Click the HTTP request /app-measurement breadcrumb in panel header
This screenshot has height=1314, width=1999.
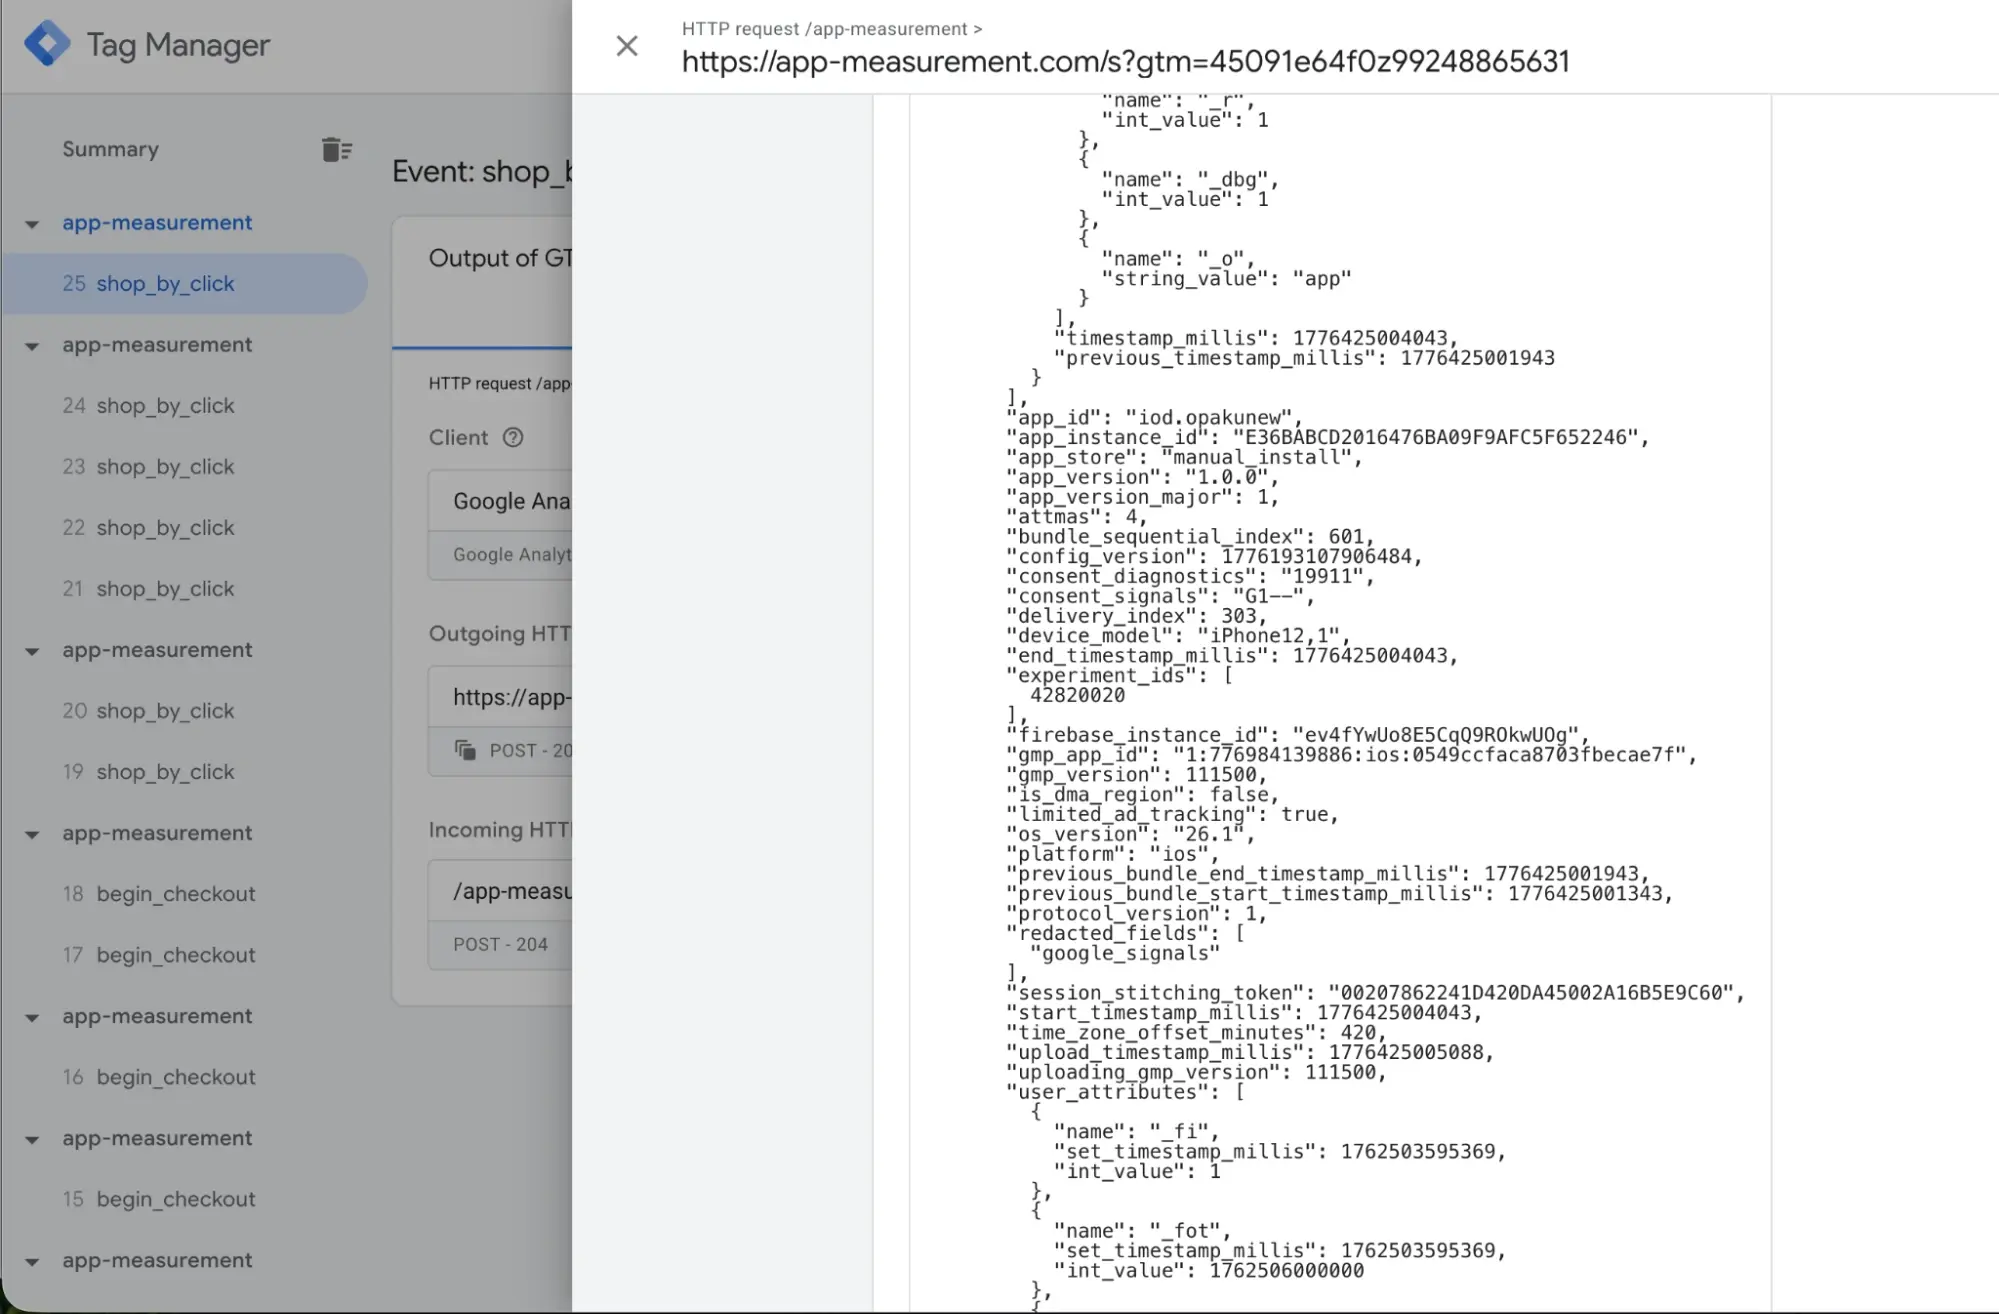(x=832, y=29)
